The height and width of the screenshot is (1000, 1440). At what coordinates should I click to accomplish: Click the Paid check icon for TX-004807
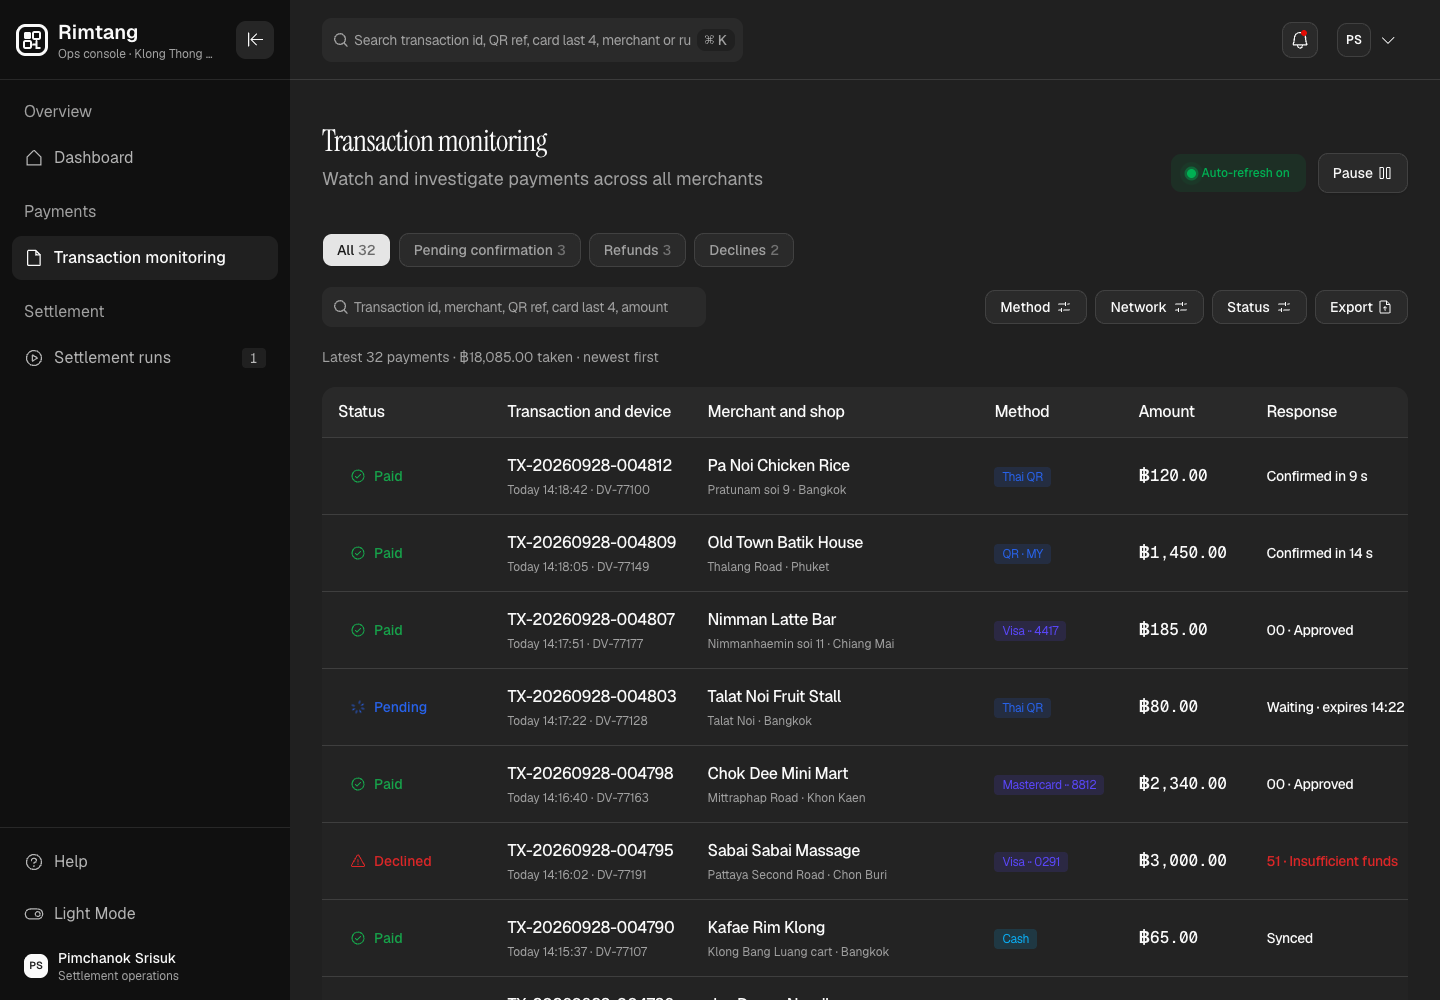(x=358, y=630)
